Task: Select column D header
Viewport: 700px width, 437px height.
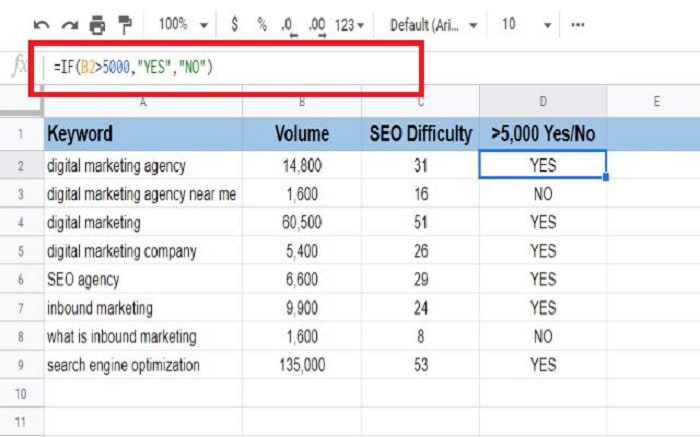Action: [543, 101]
